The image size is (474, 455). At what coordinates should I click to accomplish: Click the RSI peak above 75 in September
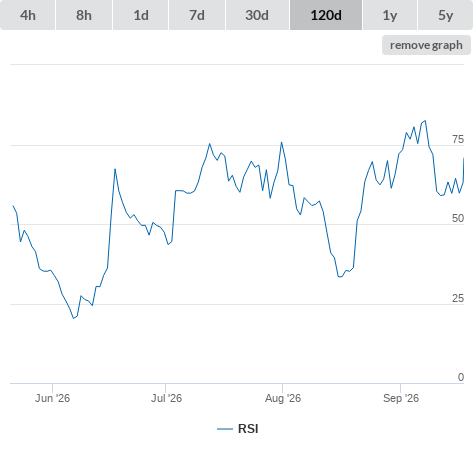425,121
